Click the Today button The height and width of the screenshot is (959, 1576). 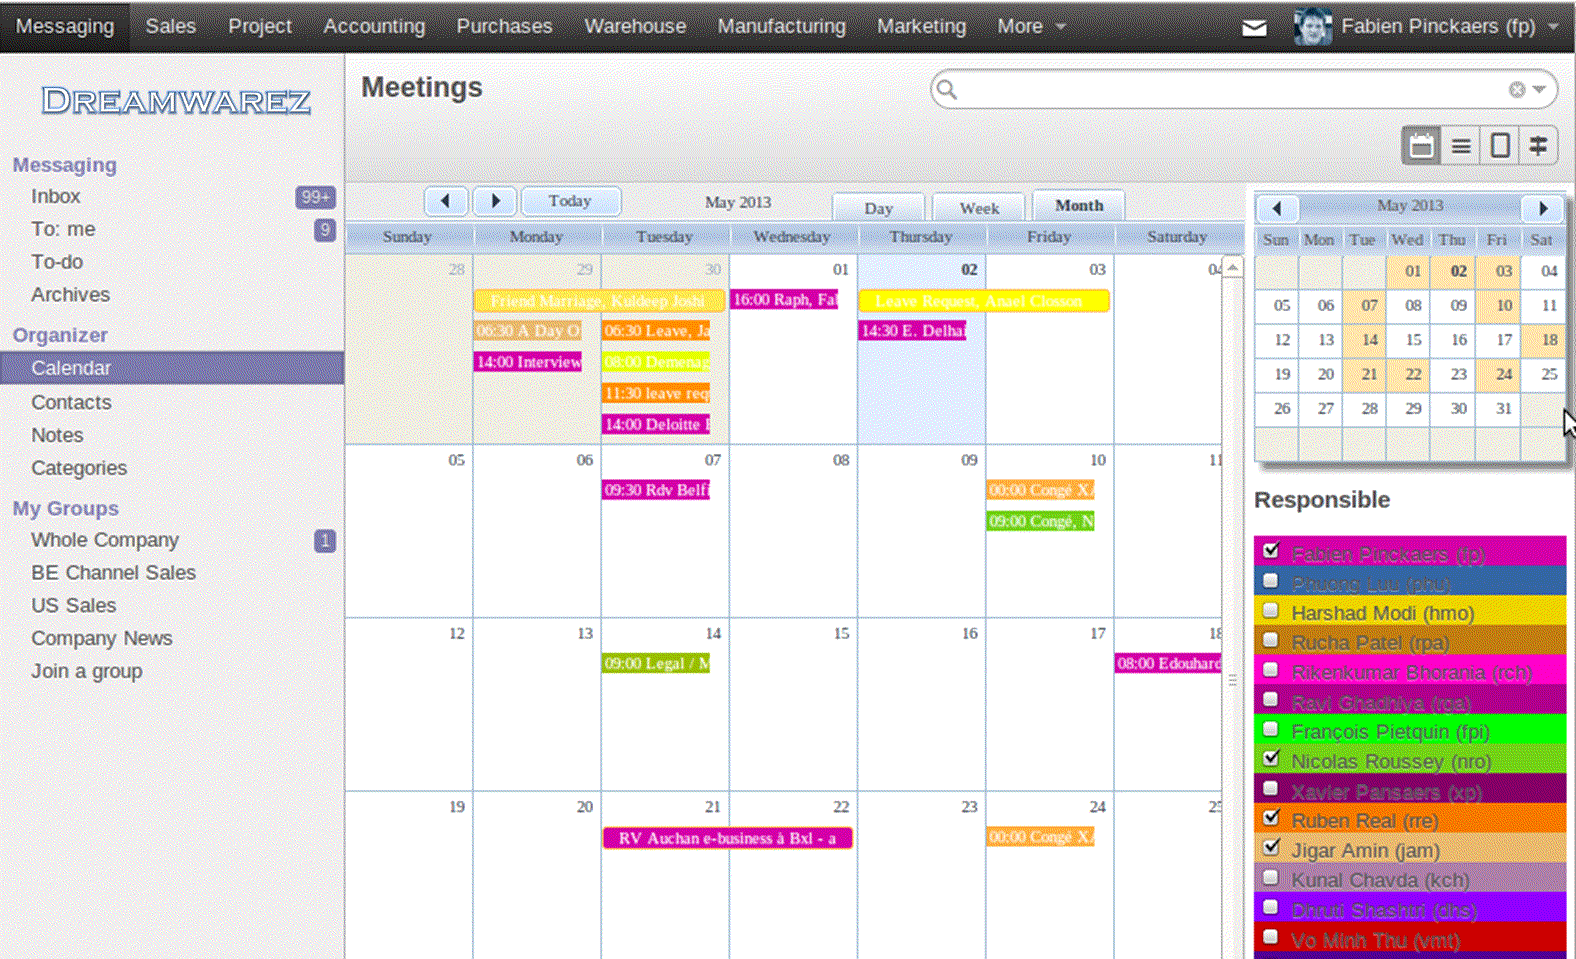pyautogui.click(x=570, y=201)
